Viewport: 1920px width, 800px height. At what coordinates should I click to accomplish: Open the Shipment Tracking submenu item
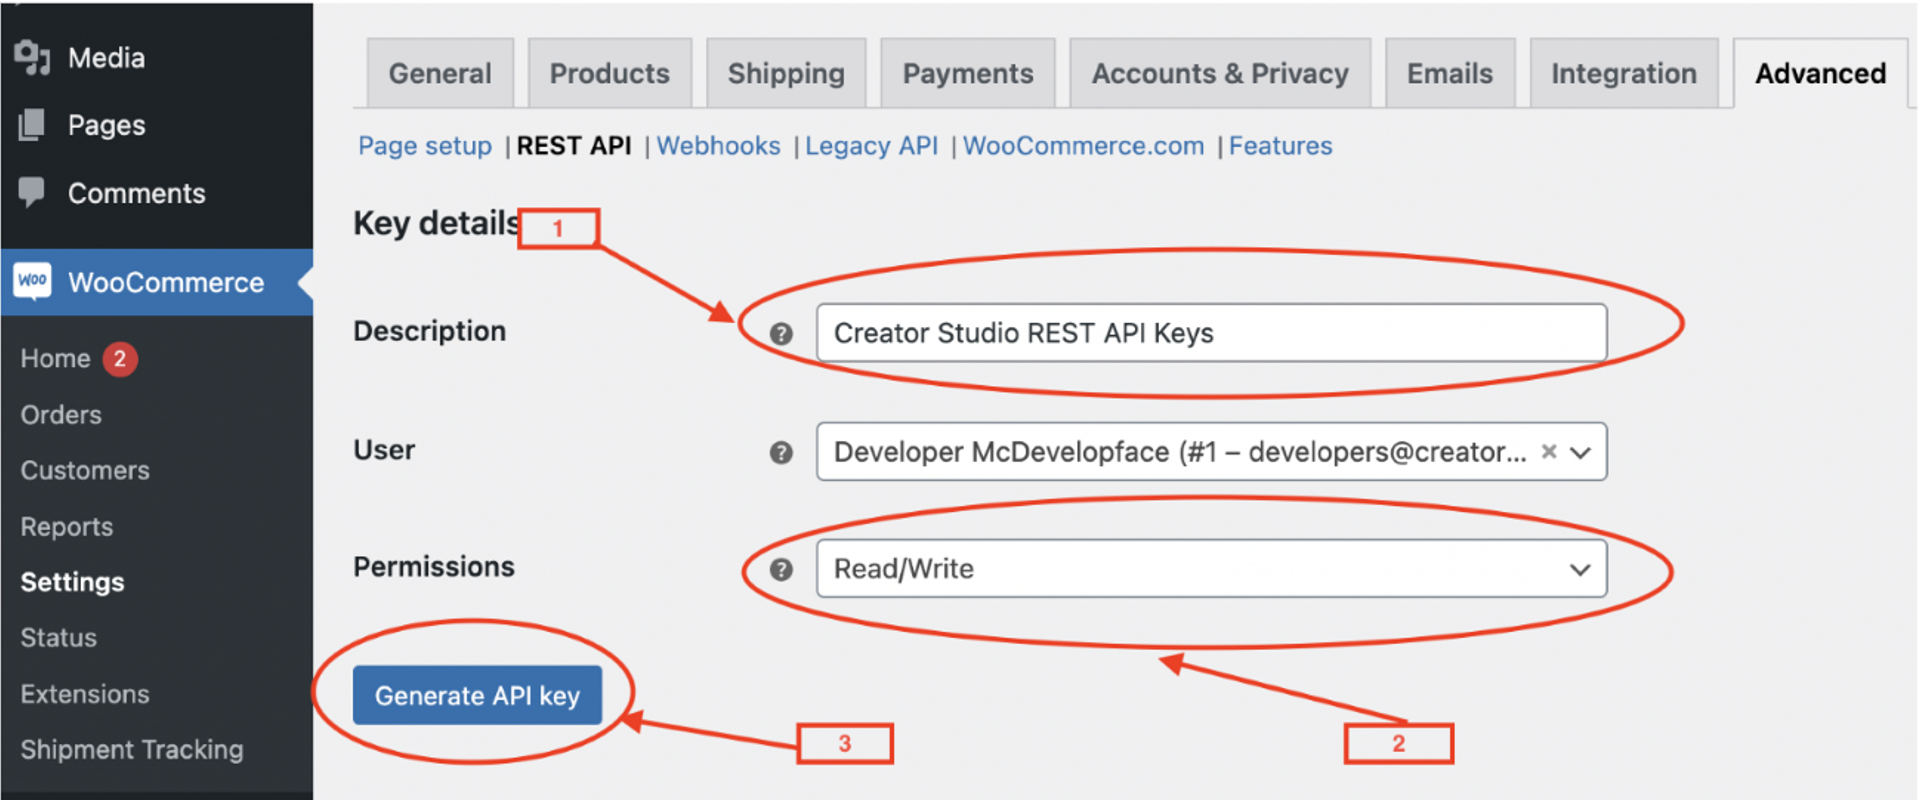coord(132,750)
